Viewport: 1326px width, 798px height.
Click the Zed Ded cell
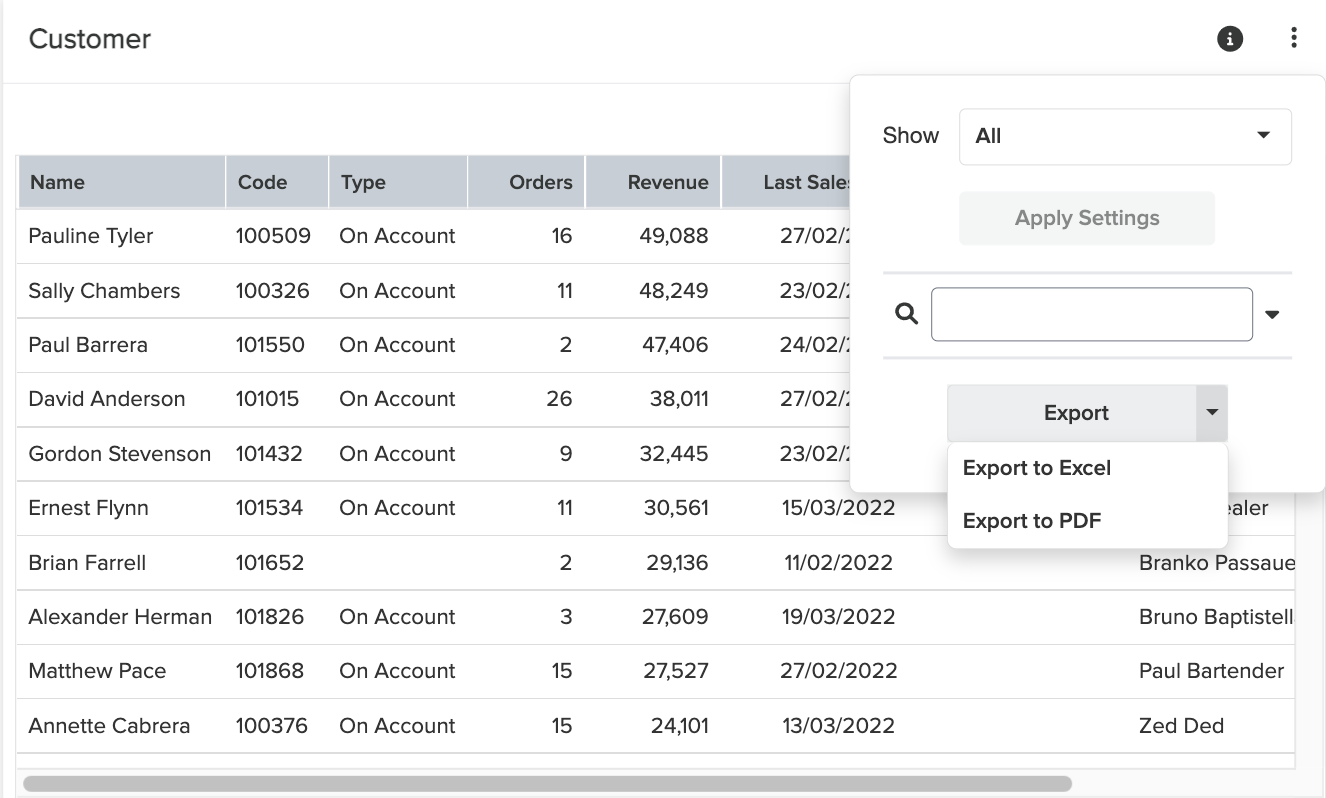[1181, 726]
